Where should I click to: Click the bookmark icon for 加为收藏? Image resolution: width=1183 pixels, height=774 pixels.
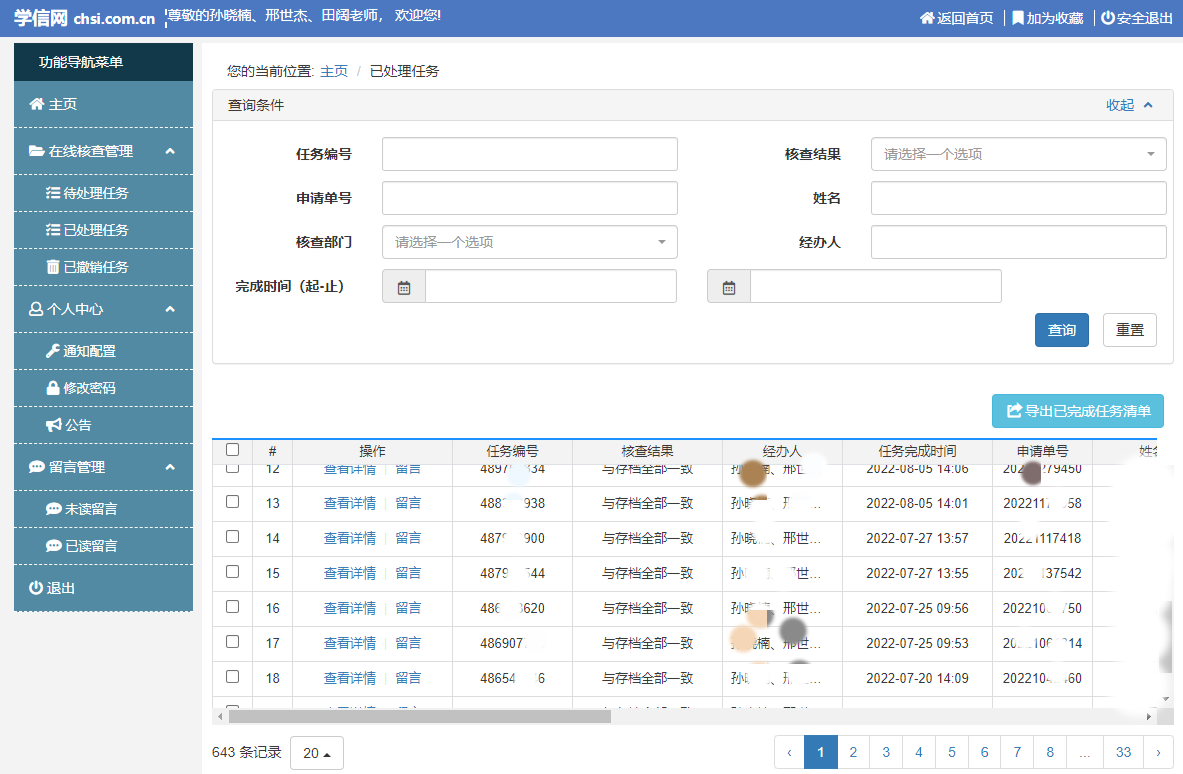pyautogui.click(x=1017, y=18)
